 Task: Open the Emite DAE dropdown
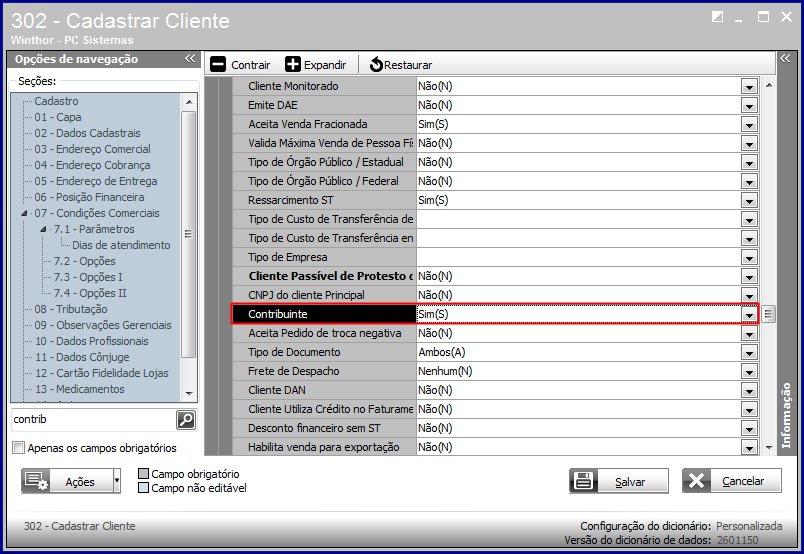tap(749, 106)
